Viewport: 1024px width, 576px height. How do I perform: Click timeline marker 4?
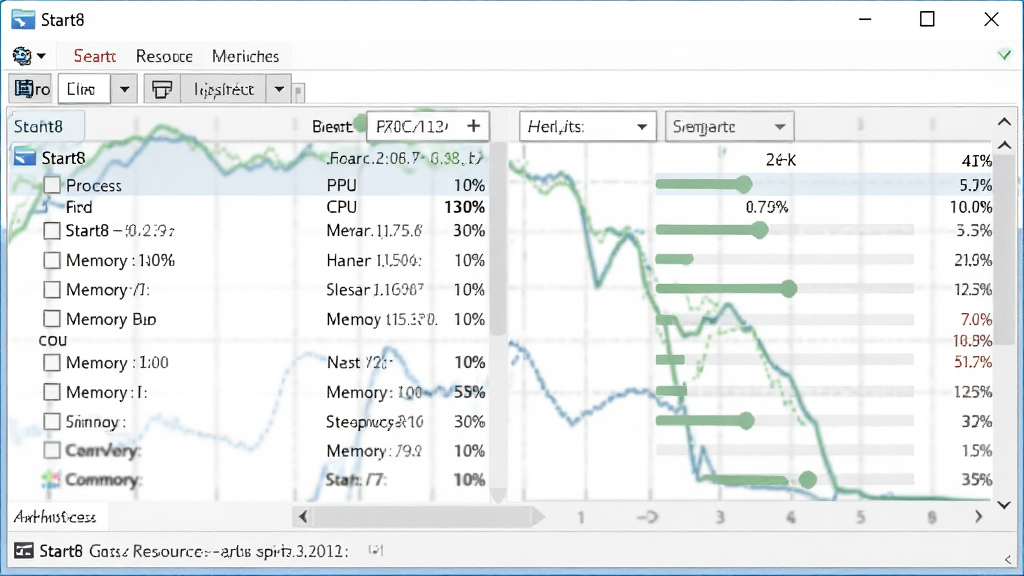[791, 517]
